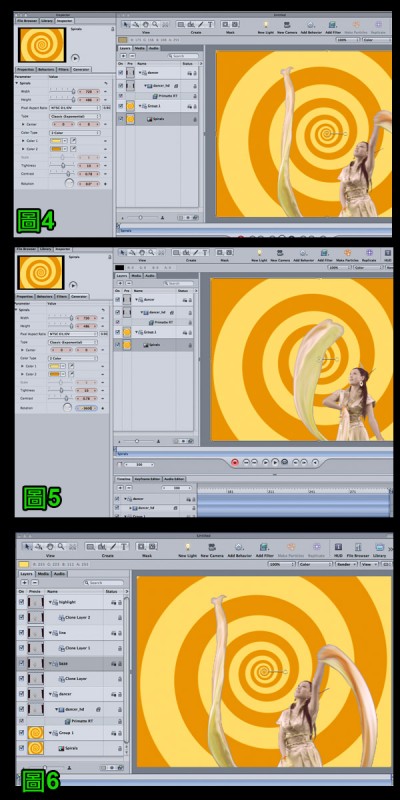
Task: Click the Color 1 swatch in figure 4 Inspector
Action: pyautogui.click(x=56, y=140)
